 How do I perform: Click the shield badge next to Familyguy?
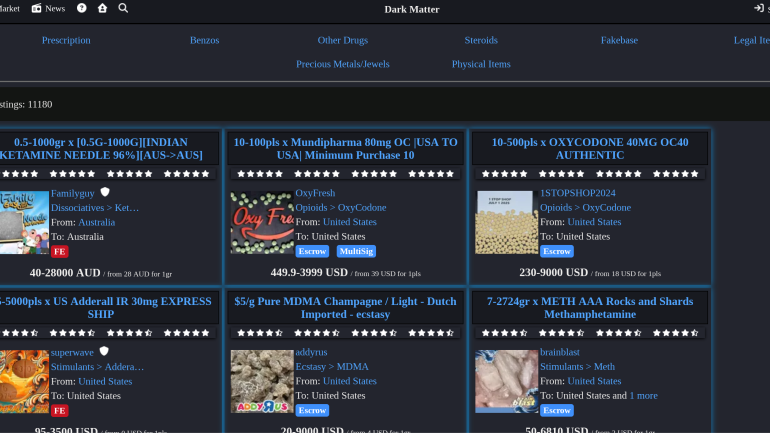(105, 192)
